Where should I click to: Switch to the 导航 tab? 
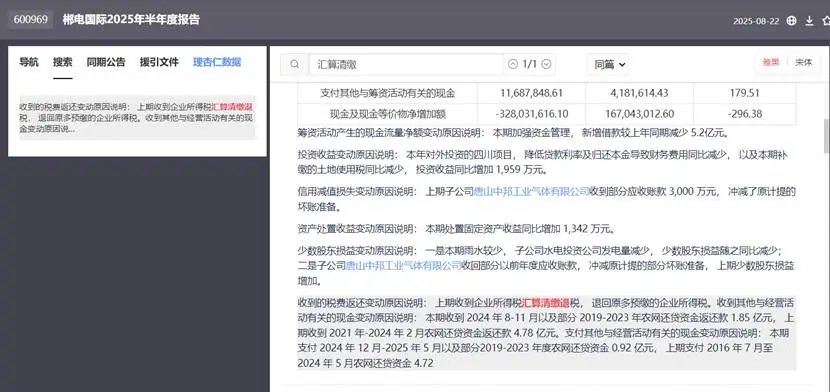tap(29, 62)
